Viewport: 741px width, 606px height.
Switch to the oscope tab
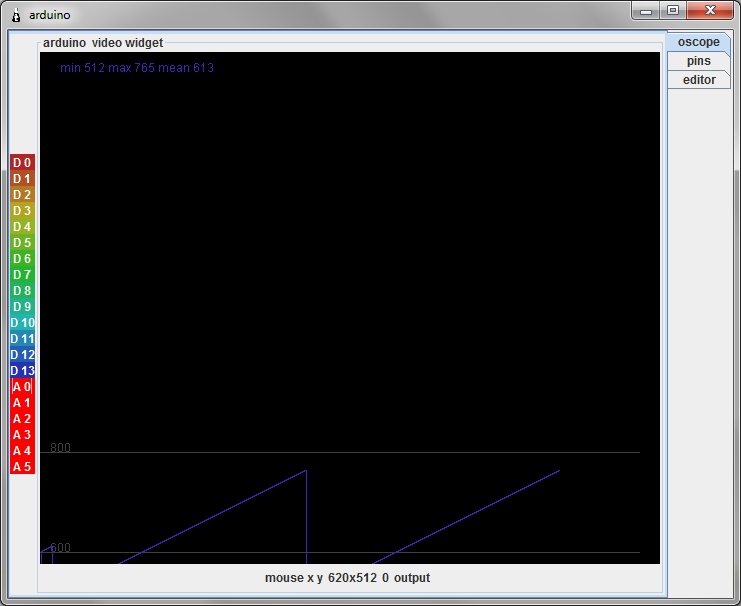point(698,42)
